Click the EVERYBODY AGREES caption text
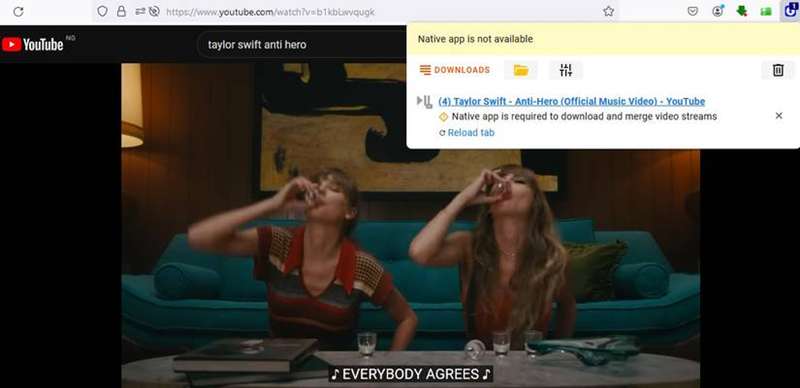800x388 pixels. 411,374
